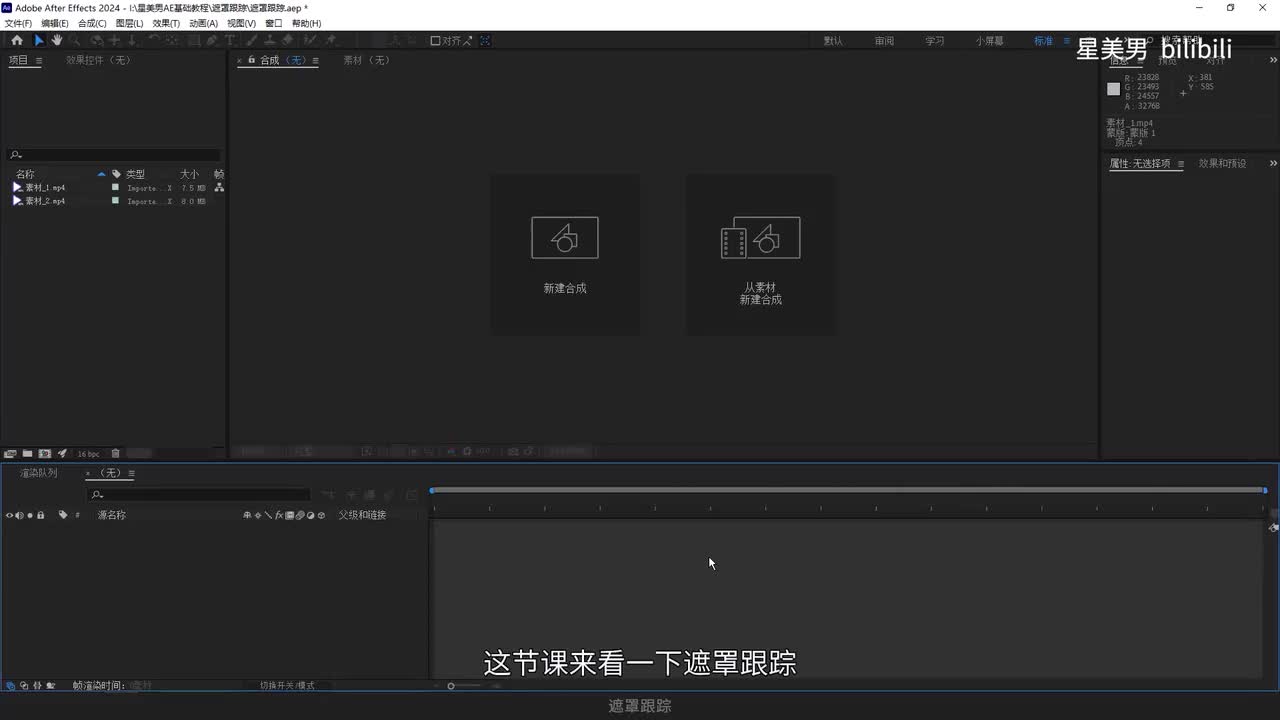Switch to the 素材 (无) viewer tab
1280x720 pixels.
tap(366, 60)
